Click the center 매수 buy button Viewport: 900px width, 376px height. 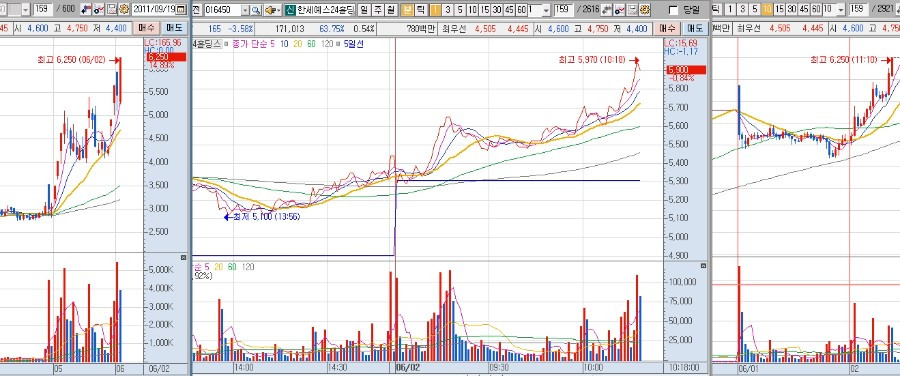point(667,28)
